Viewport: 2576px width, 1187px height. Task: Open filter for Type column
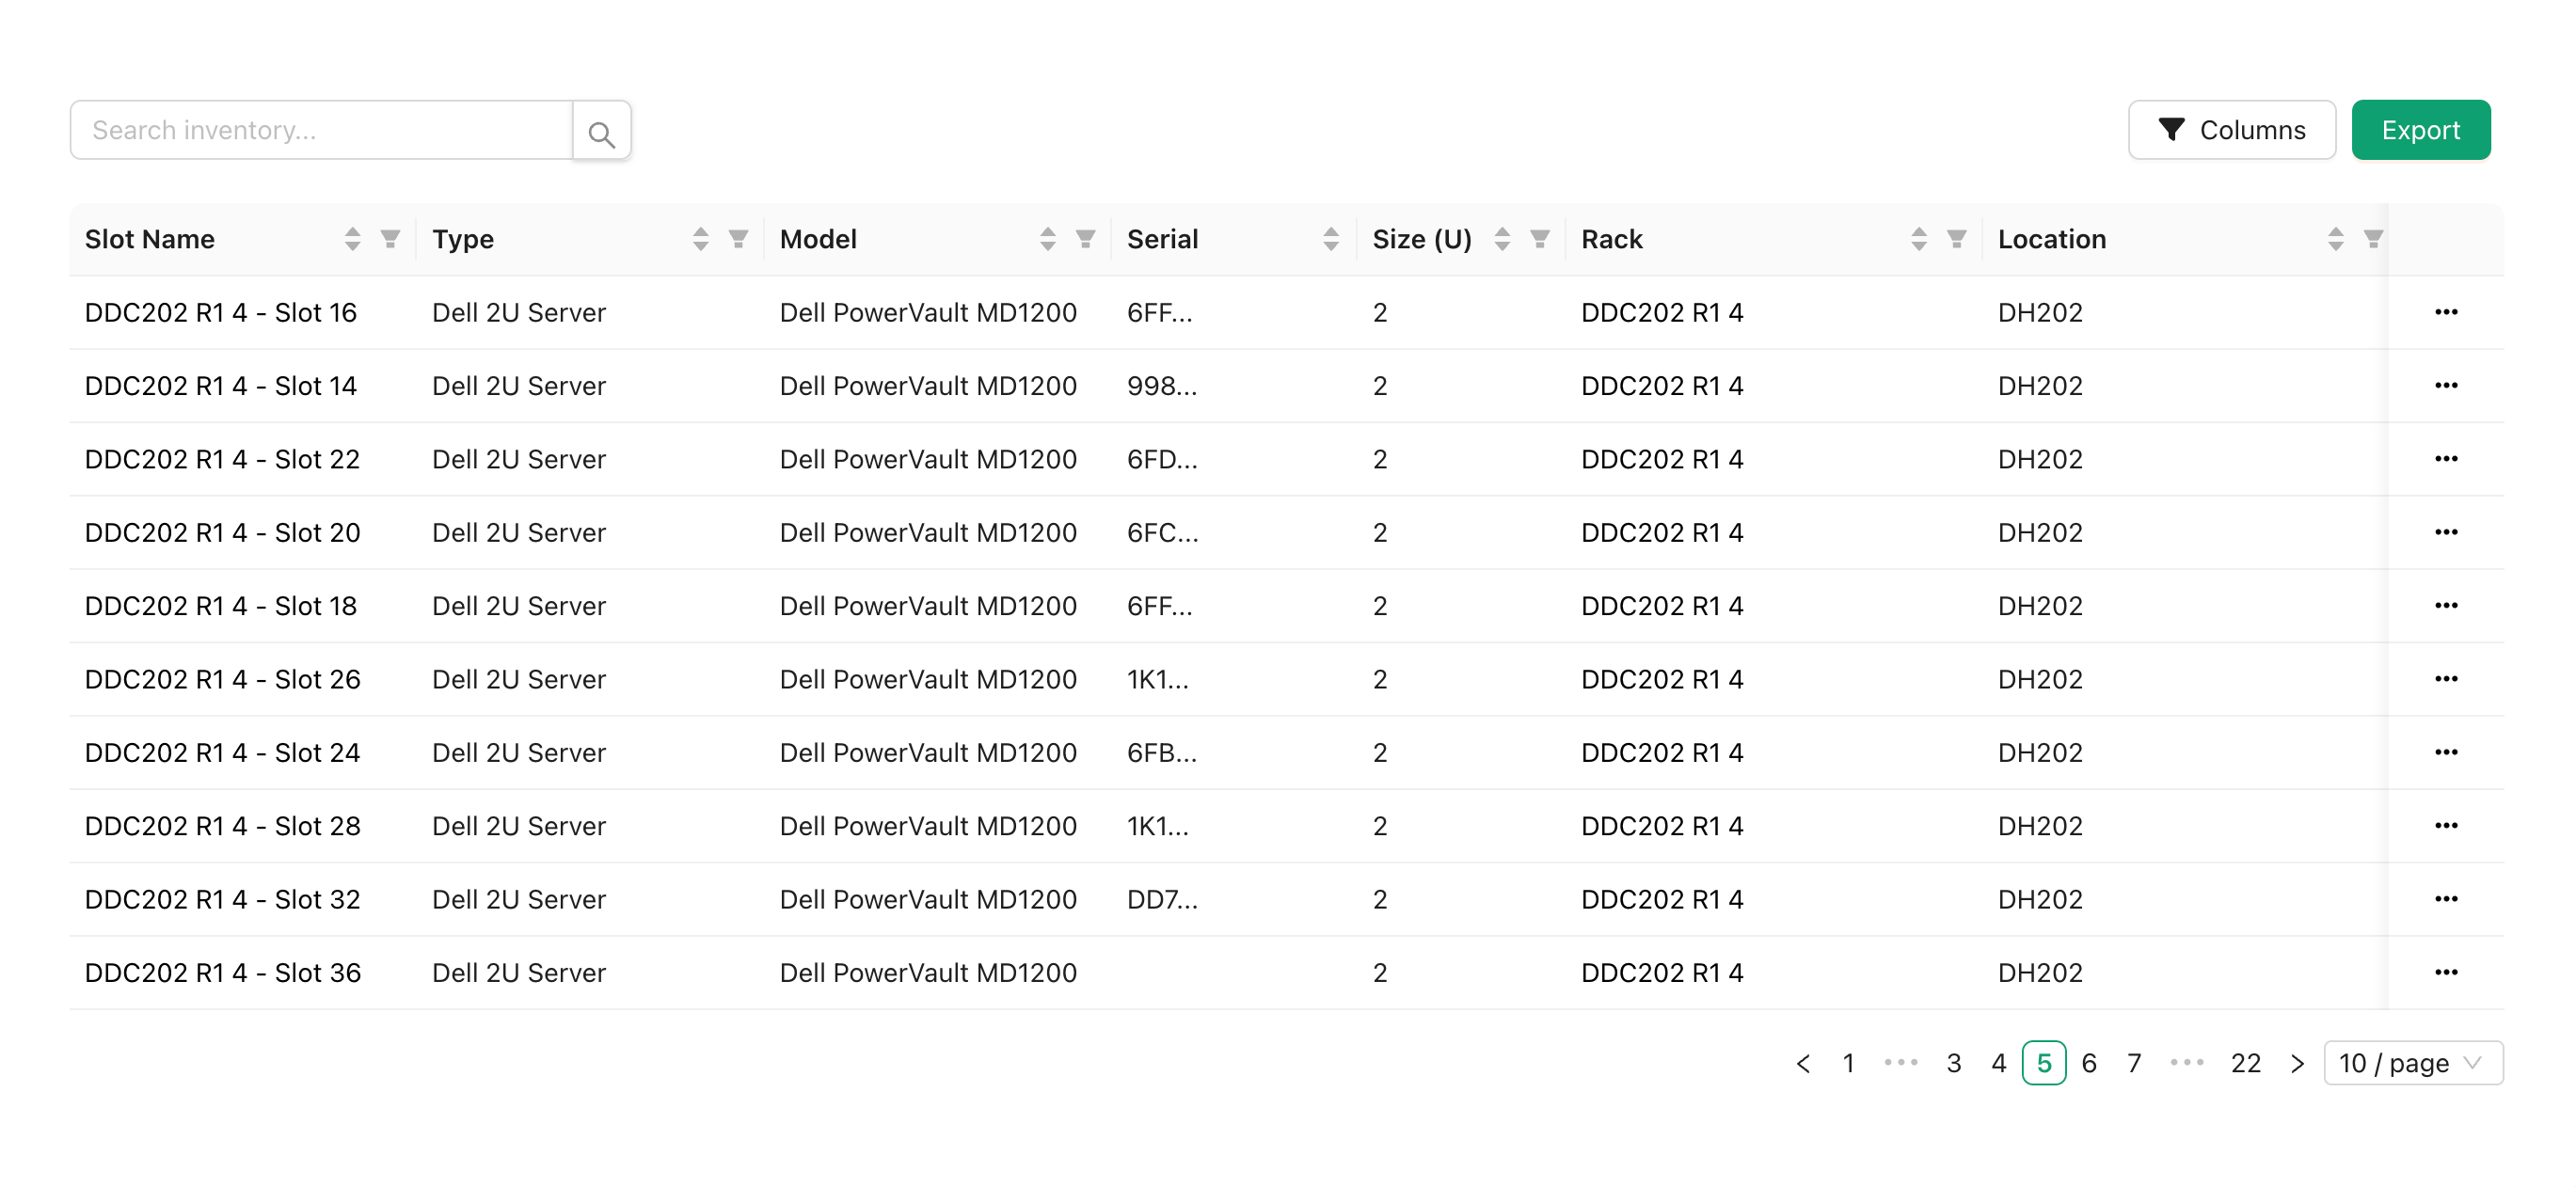coord(738,239)
